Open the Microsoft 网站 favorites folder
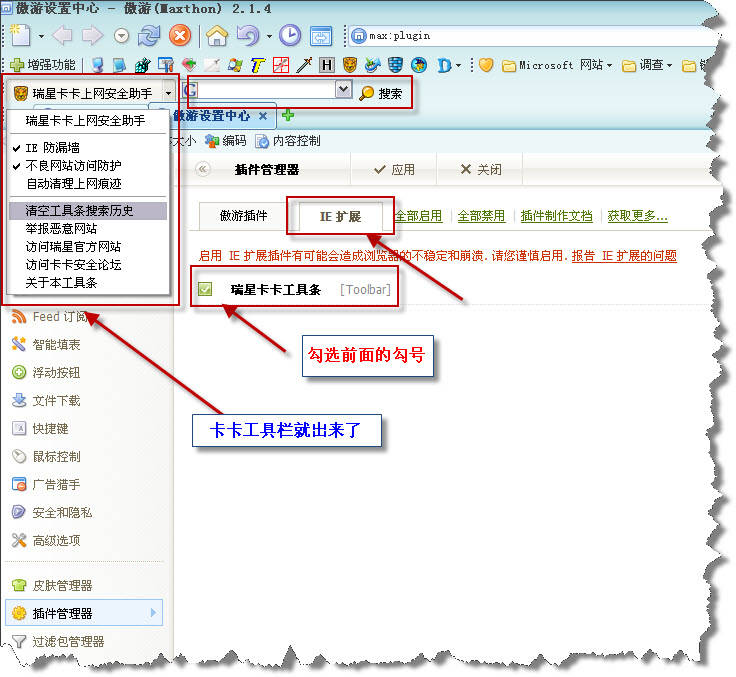The width and height of the screenshot is (736, 677). pos(557,65)
